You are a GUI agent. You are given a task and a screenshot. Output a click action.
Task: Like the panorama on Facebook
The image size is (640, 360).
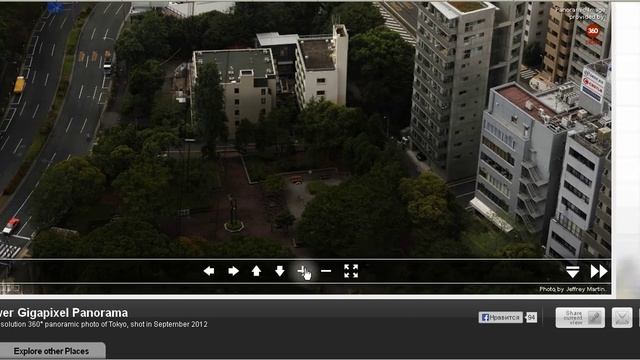pos(500,317)
